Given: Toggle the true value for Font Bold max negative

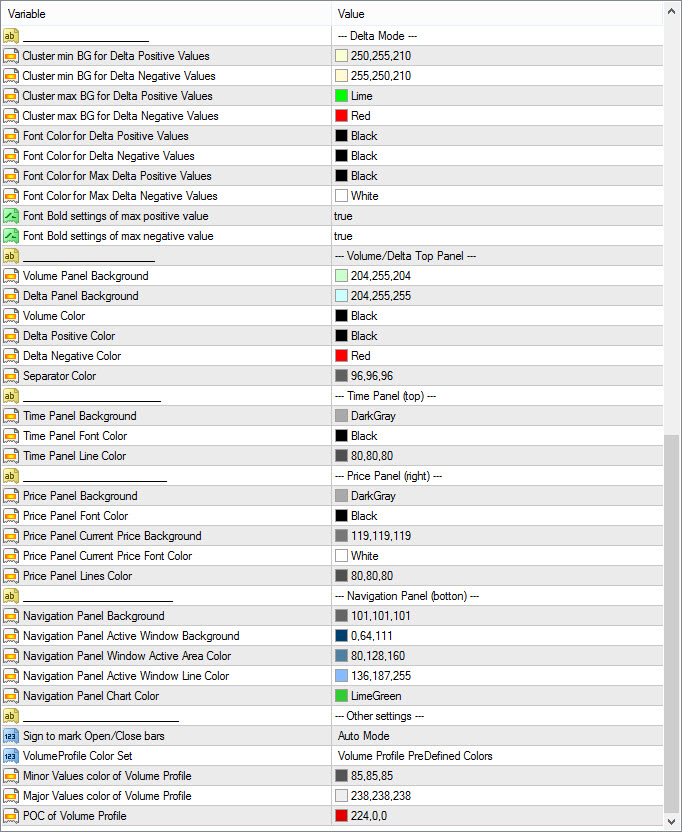Looking at the screenshot, I should pos(343,236).
